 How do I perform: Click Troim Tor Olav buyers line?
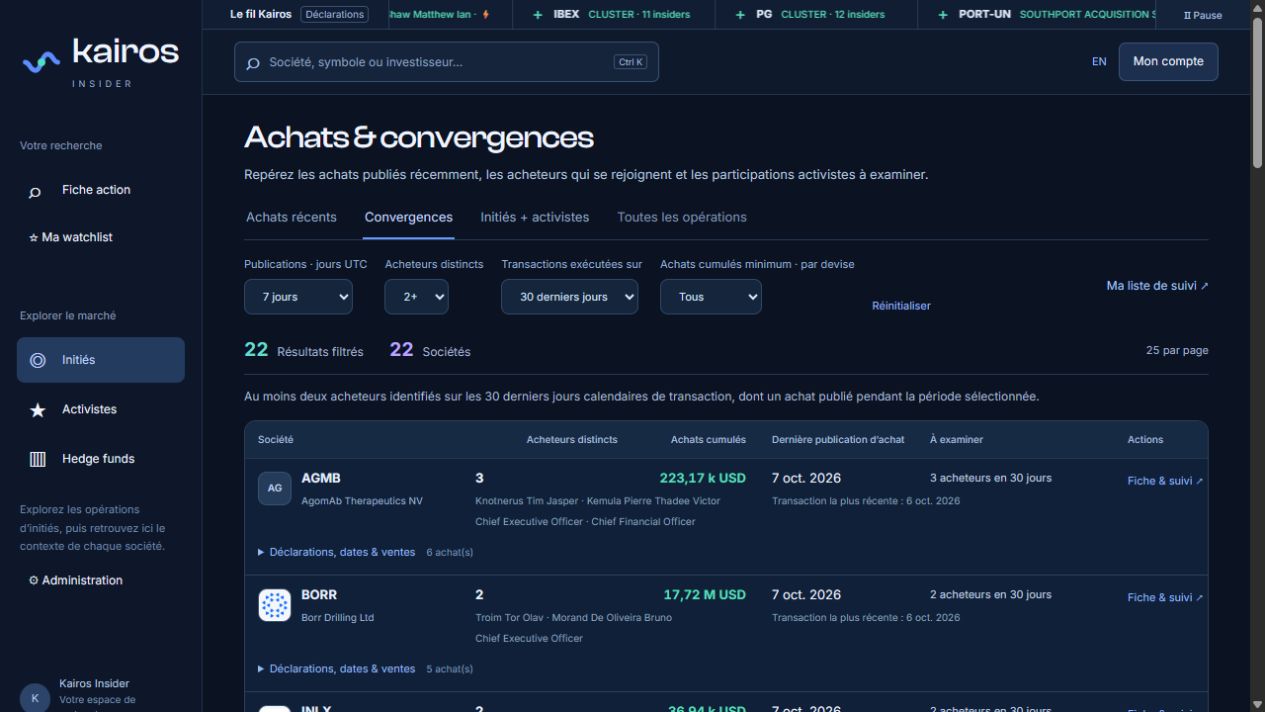click(x=573, y=618)
